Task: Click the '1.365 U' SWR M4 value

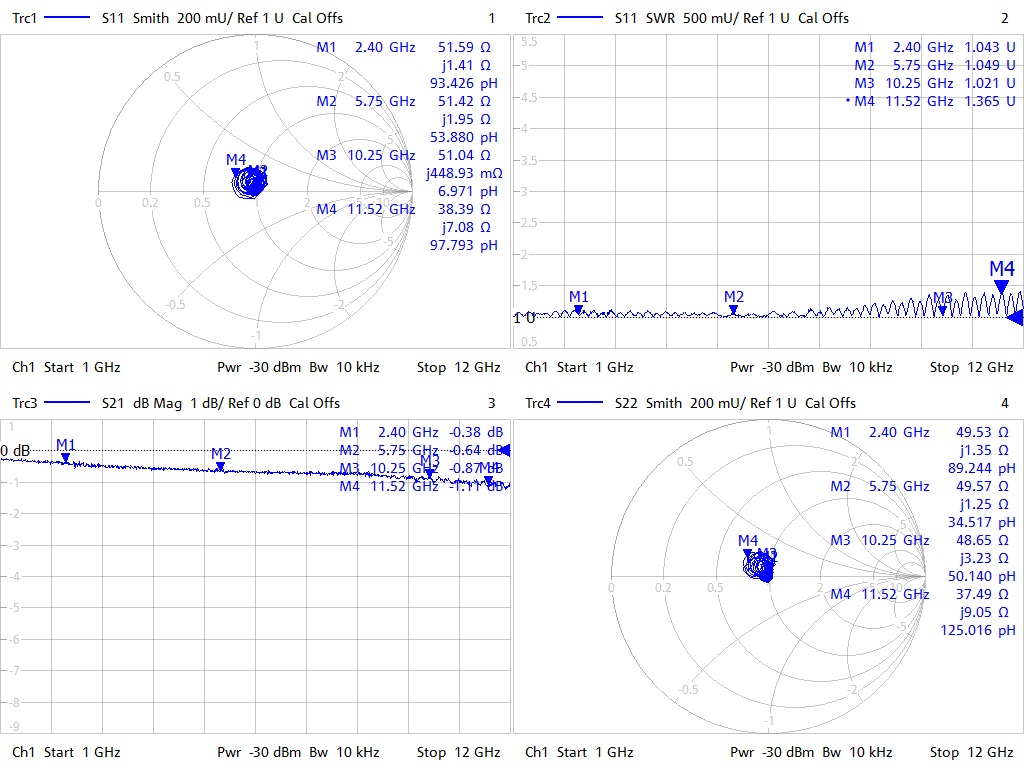Action: click(990, 101)
